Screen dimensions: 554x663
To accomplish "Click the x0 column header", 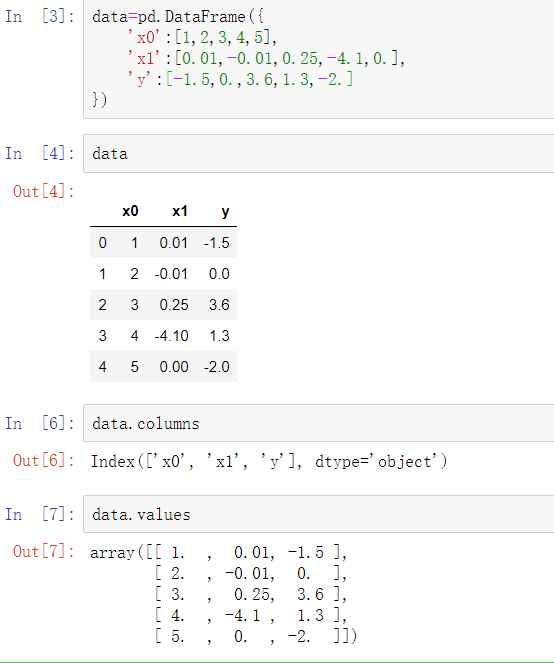I will point(130,211).
